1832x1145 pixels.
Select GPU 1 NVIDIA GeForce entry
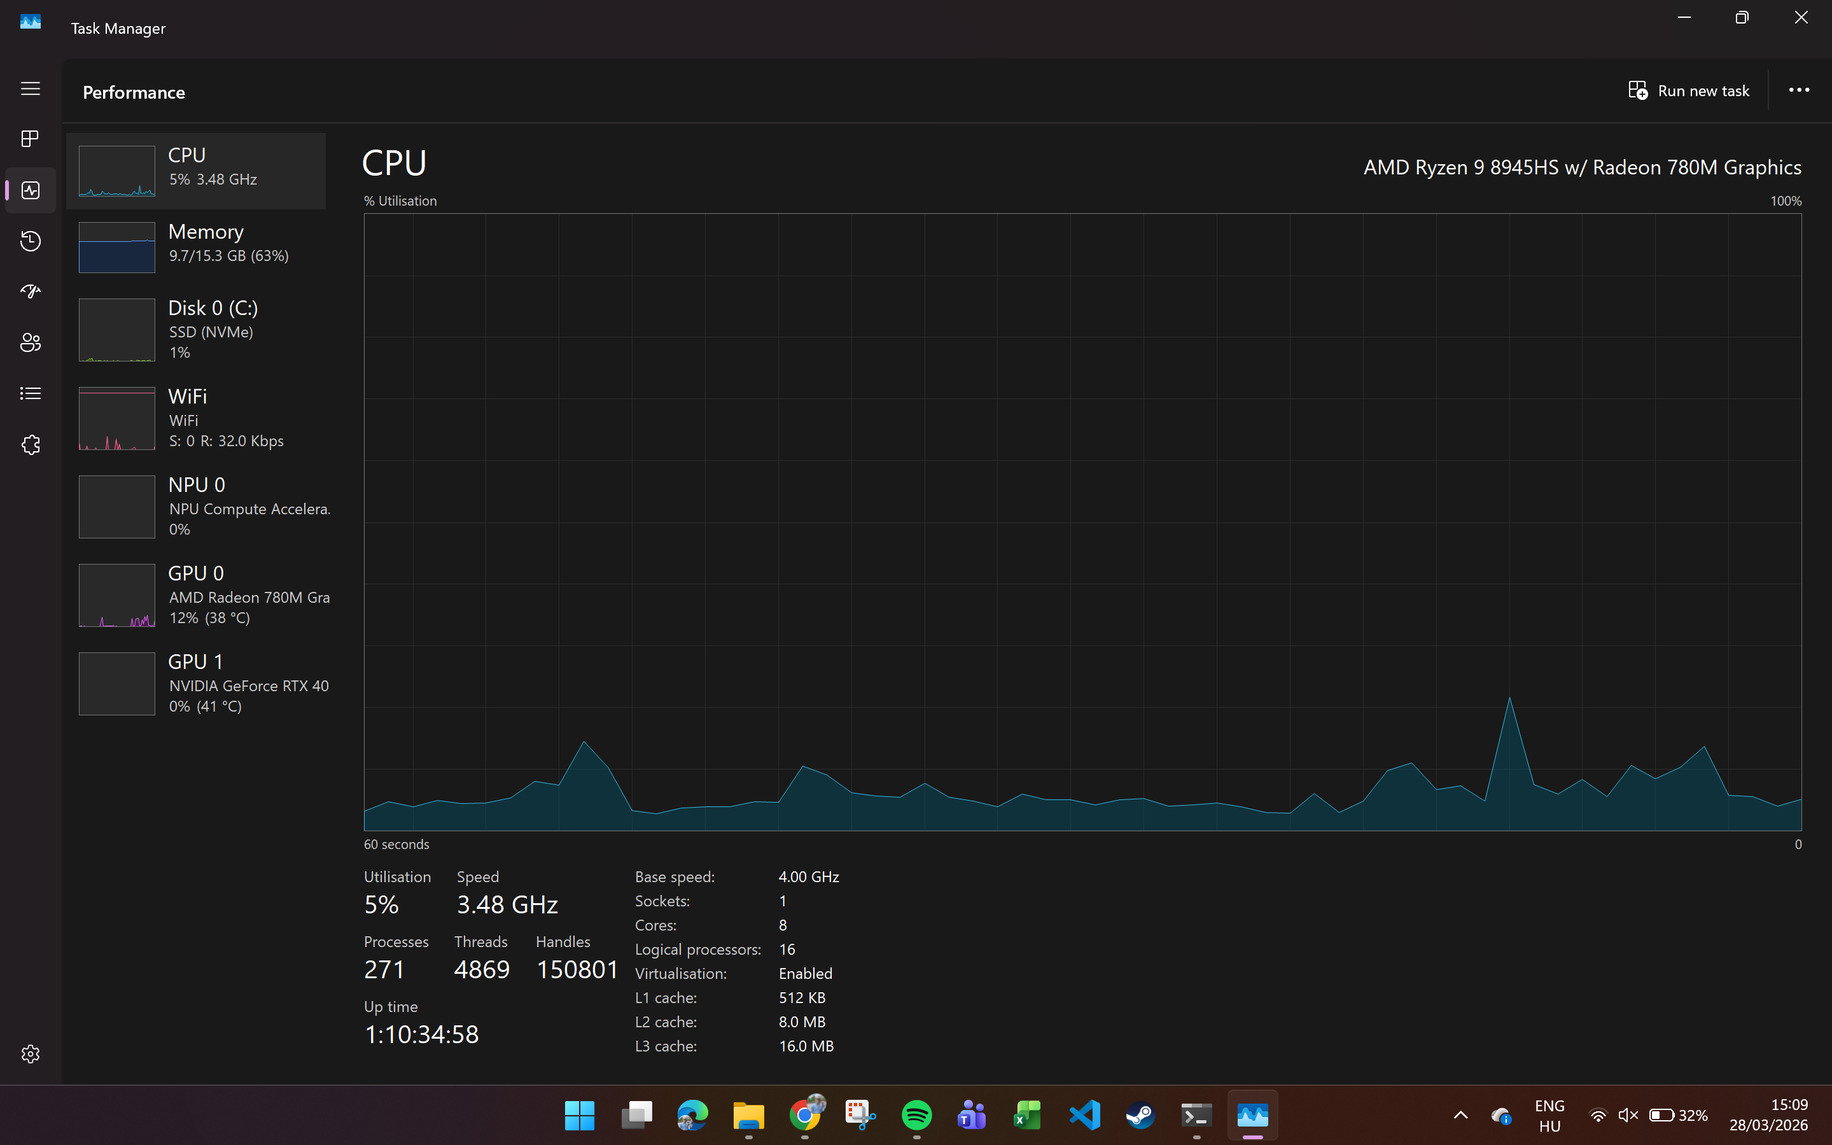pos(196,684)
